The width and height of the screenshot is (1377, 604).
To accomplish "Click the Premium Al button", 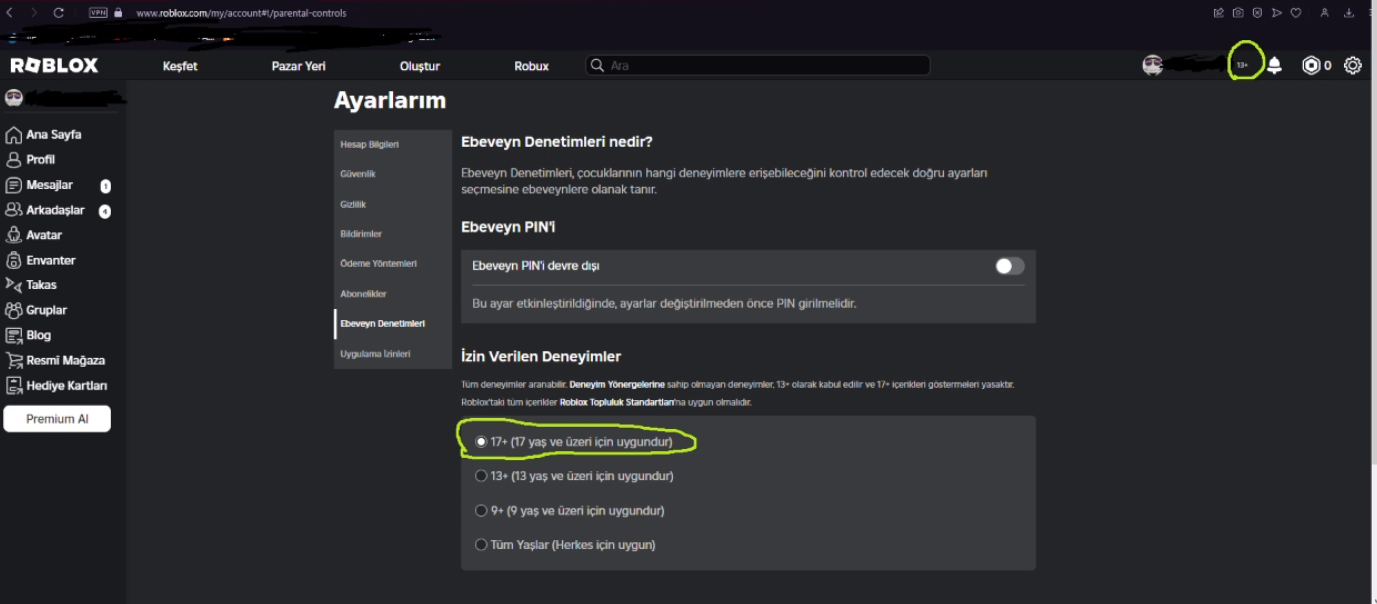I will coord(57,419).
